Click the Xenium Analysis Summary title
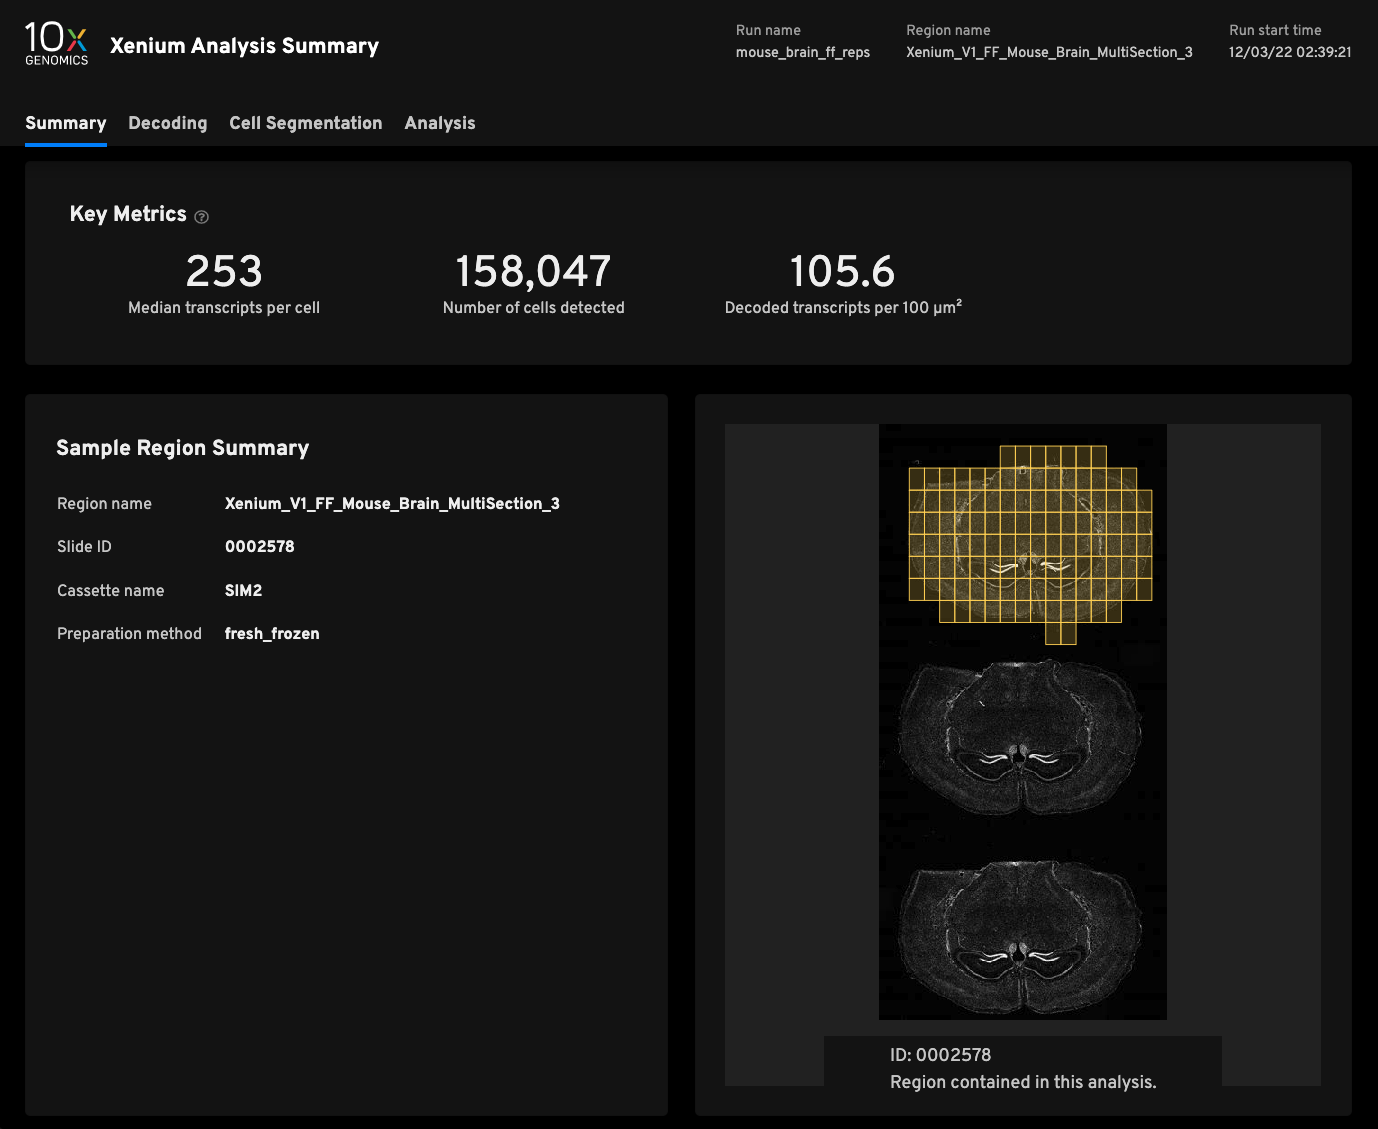The width and height of the screenshot is (1378, 1129). coord(244,46)
